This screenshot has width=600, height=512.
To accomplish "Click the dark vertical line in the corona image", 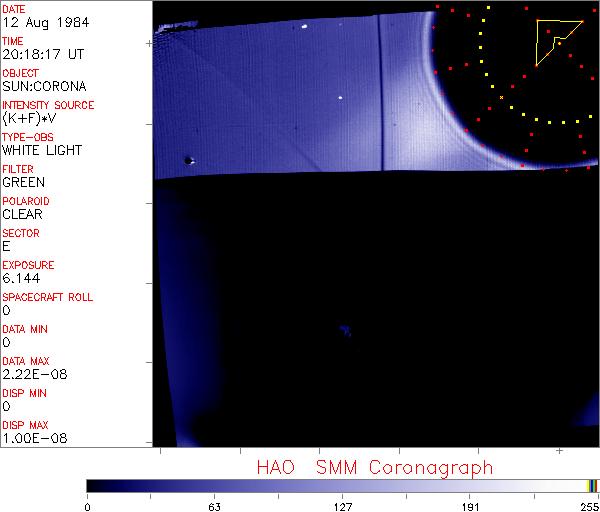I will 380,90.
